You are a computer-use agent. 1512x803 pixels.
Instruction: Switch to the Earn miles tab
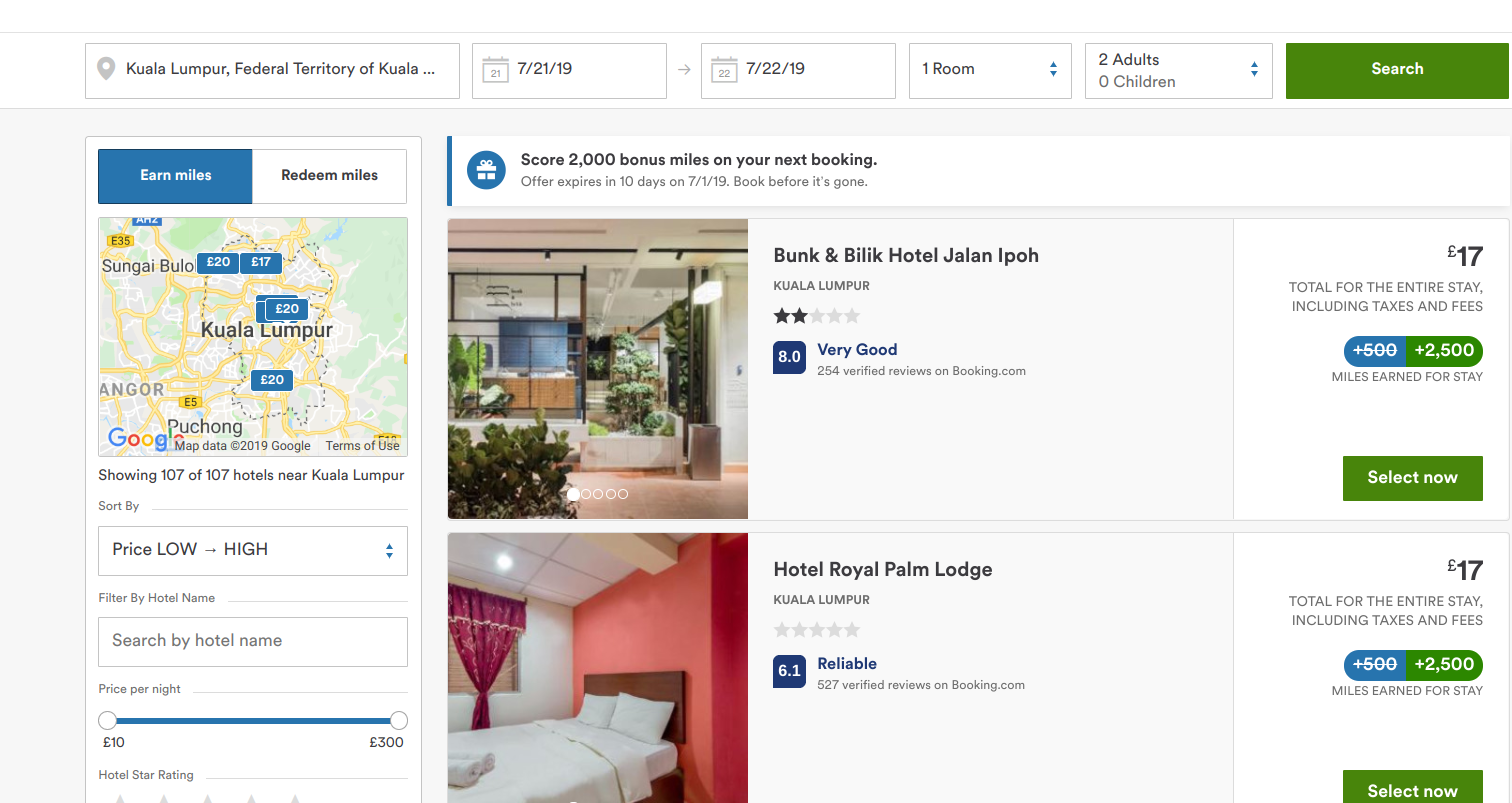[175, 176]
